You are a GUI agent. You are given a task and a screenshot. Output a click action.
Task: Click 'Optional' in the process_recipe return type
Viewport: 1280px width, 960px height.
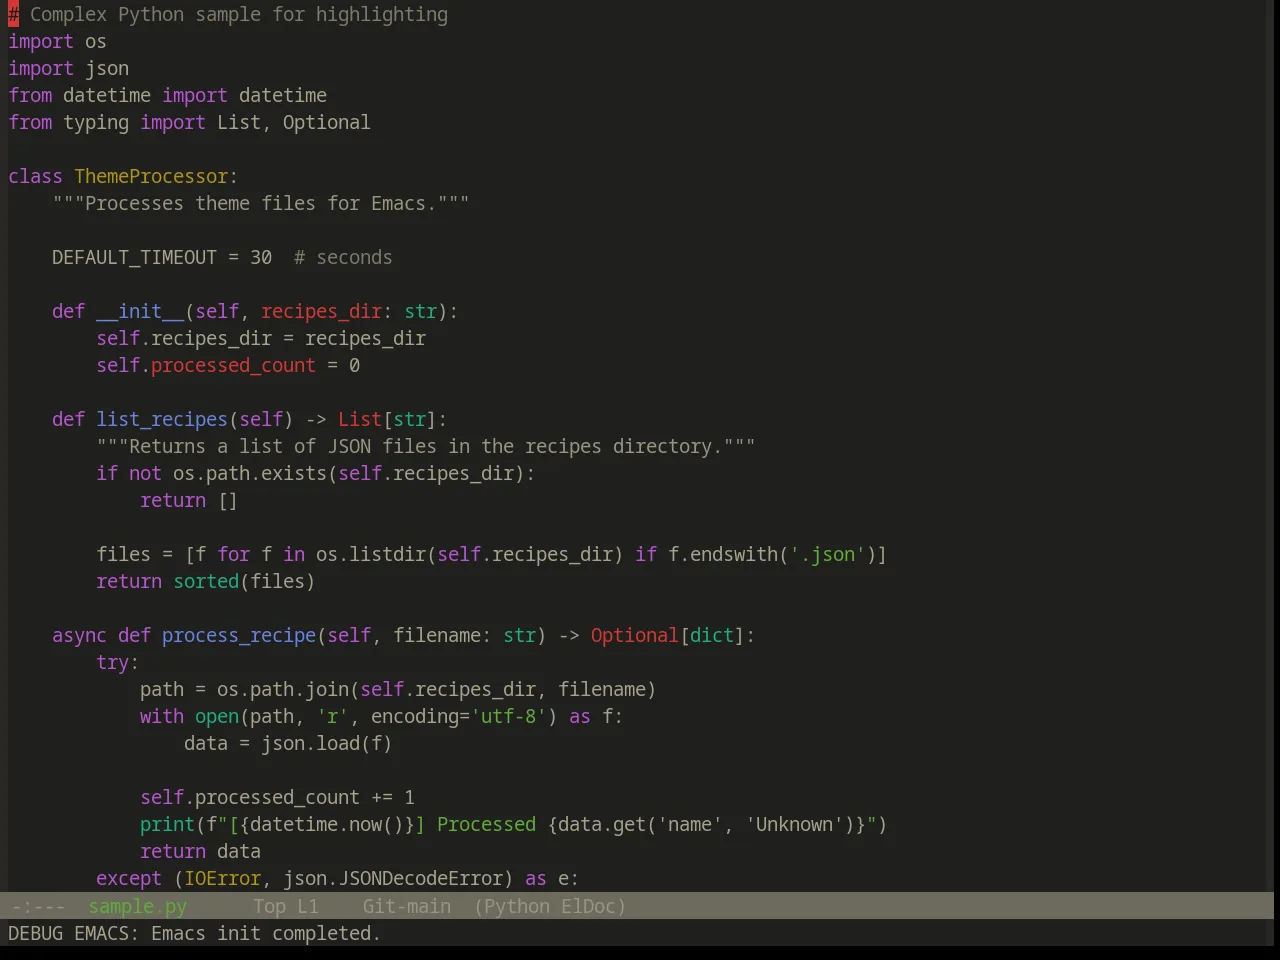[635, 635]
